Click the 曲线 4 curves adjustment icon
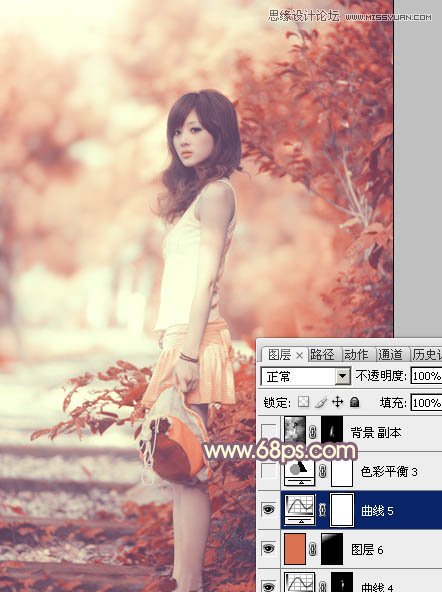442x592 pixels. click(x=299, y=582)
